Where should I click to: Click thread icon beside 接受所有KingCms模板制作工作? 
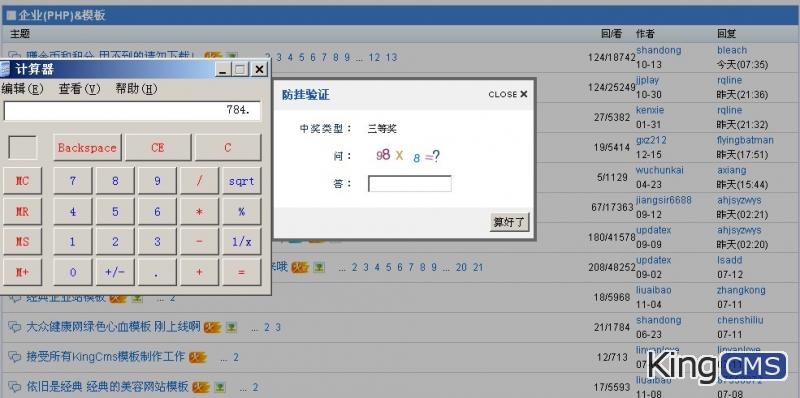[x=15, y=357]
